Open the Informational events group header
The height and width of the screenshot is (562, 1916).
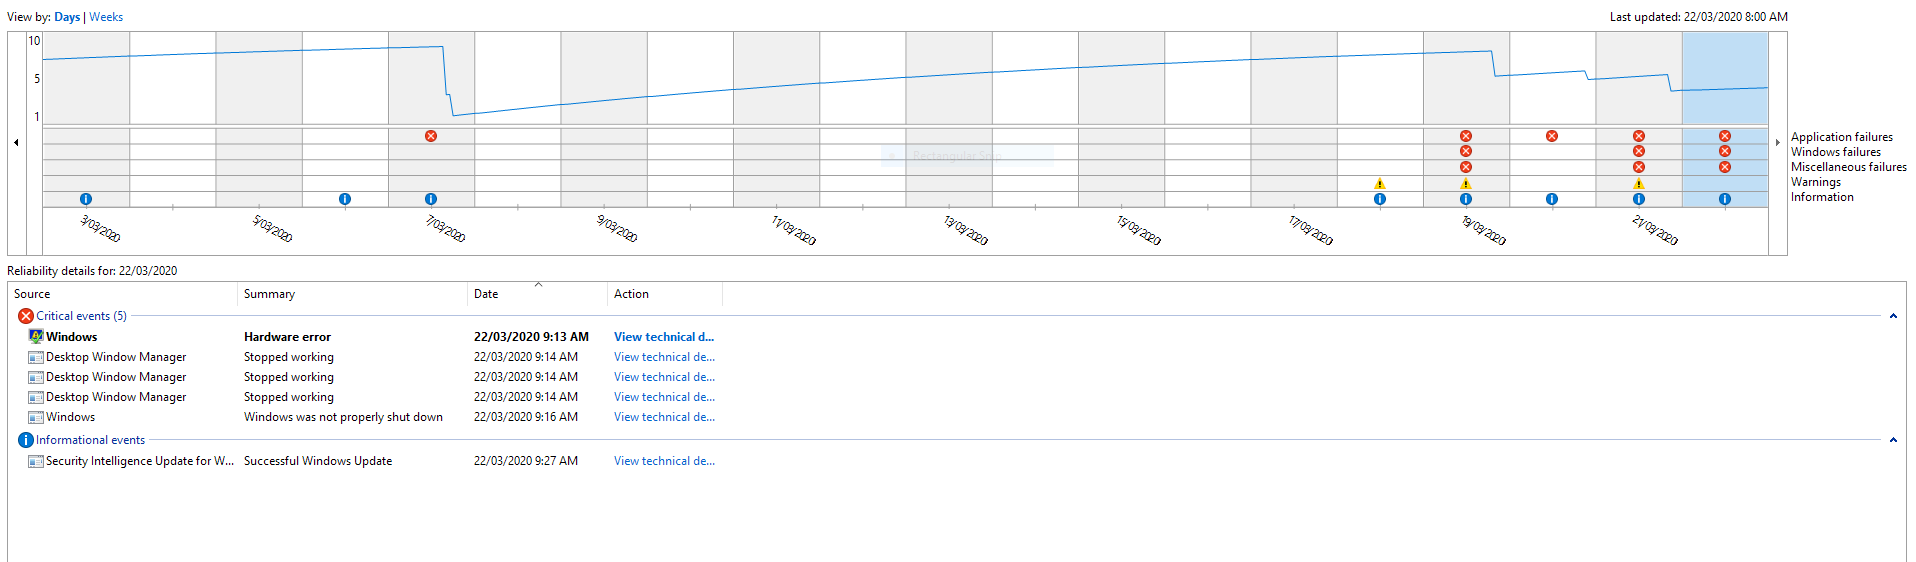pos(90,440)
